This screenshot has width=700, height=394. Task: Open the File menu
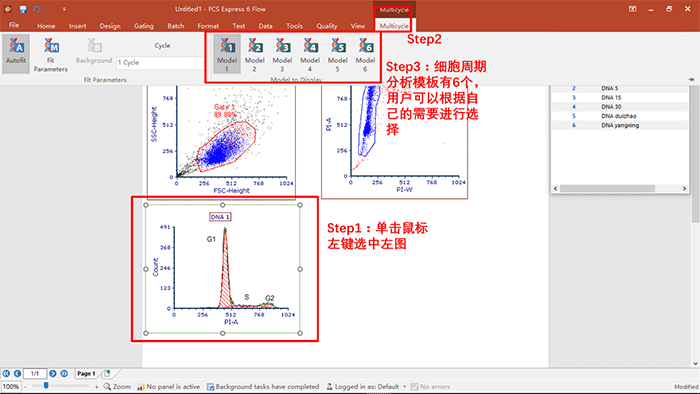click(14, 25)
